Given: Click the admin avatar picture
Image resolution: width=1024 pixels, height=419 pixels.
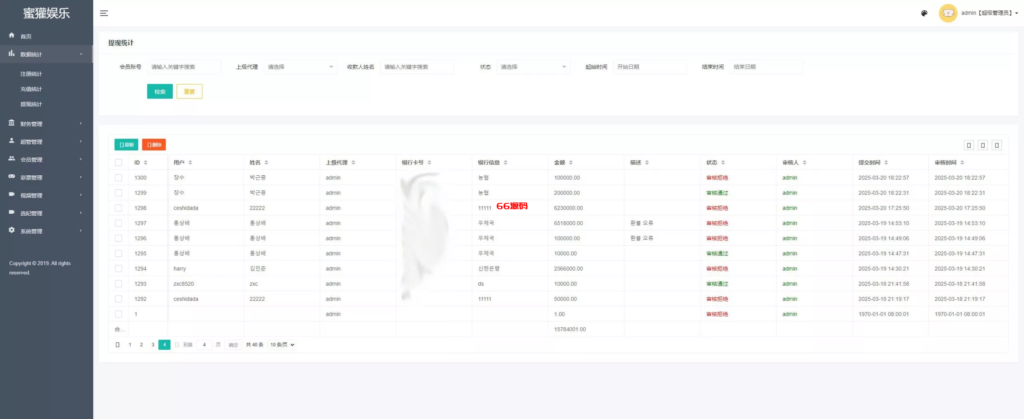Looking at the screenshot, I should [x=948, y=13].
